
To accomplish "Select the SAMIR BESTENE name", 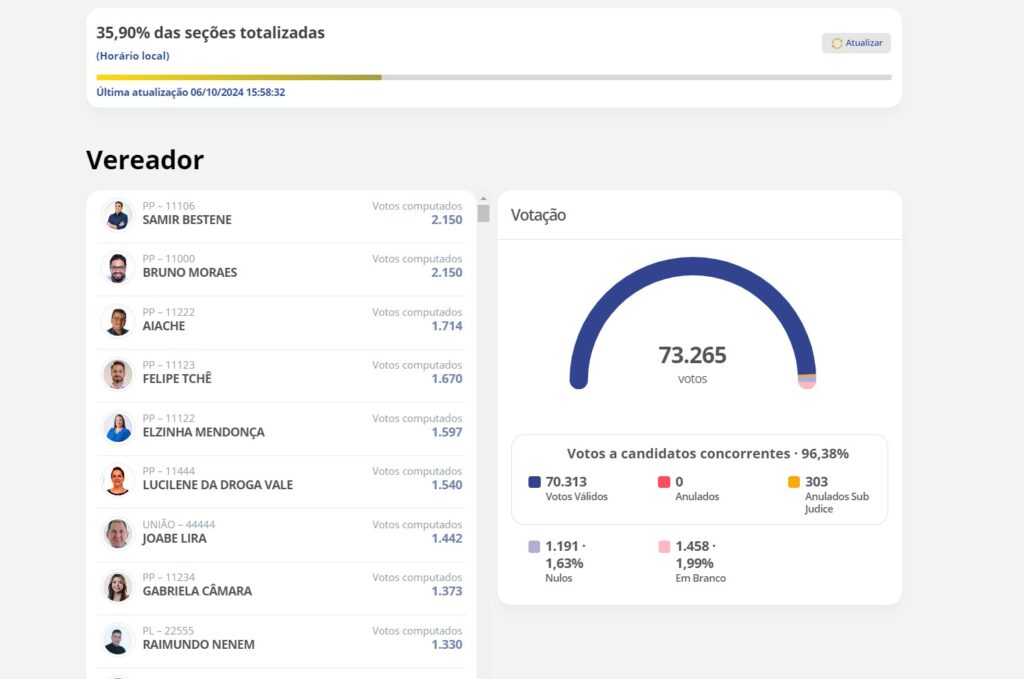I will pos(187,220).
